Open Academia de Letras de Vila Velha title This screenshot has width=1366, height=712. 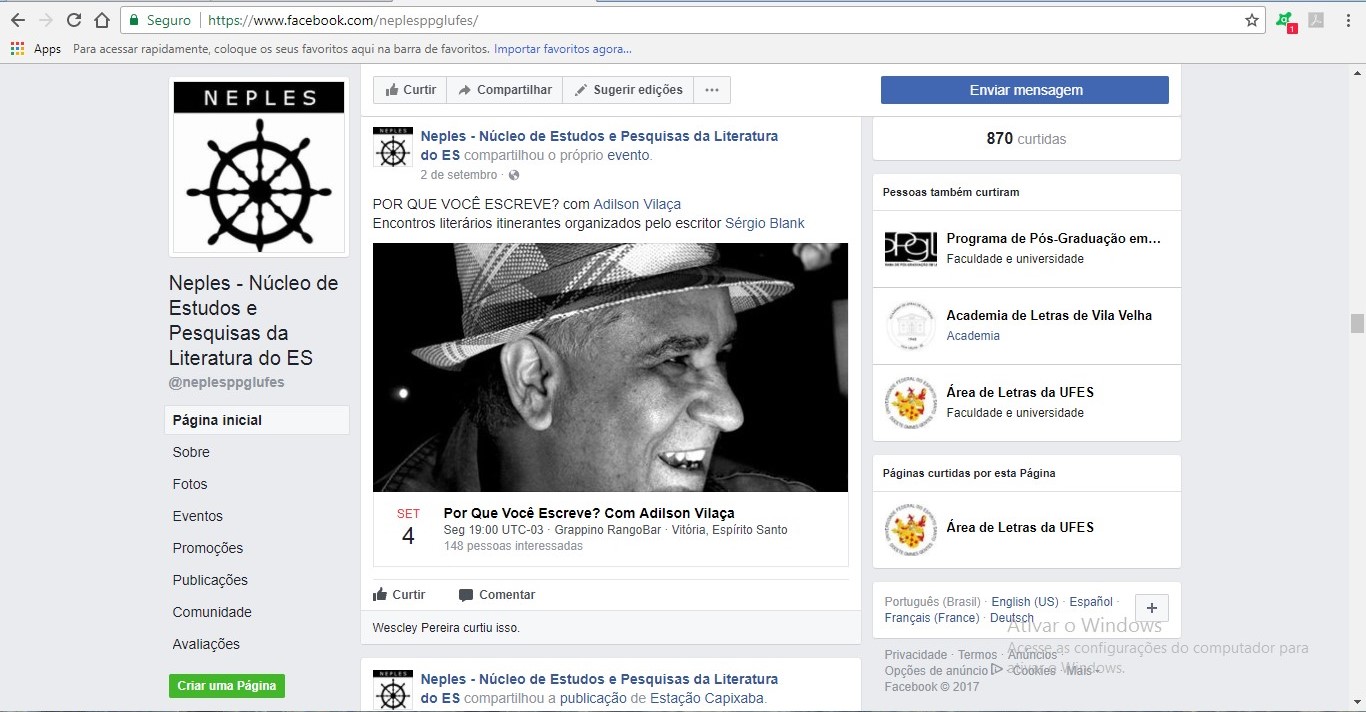tap(1049, 316)
